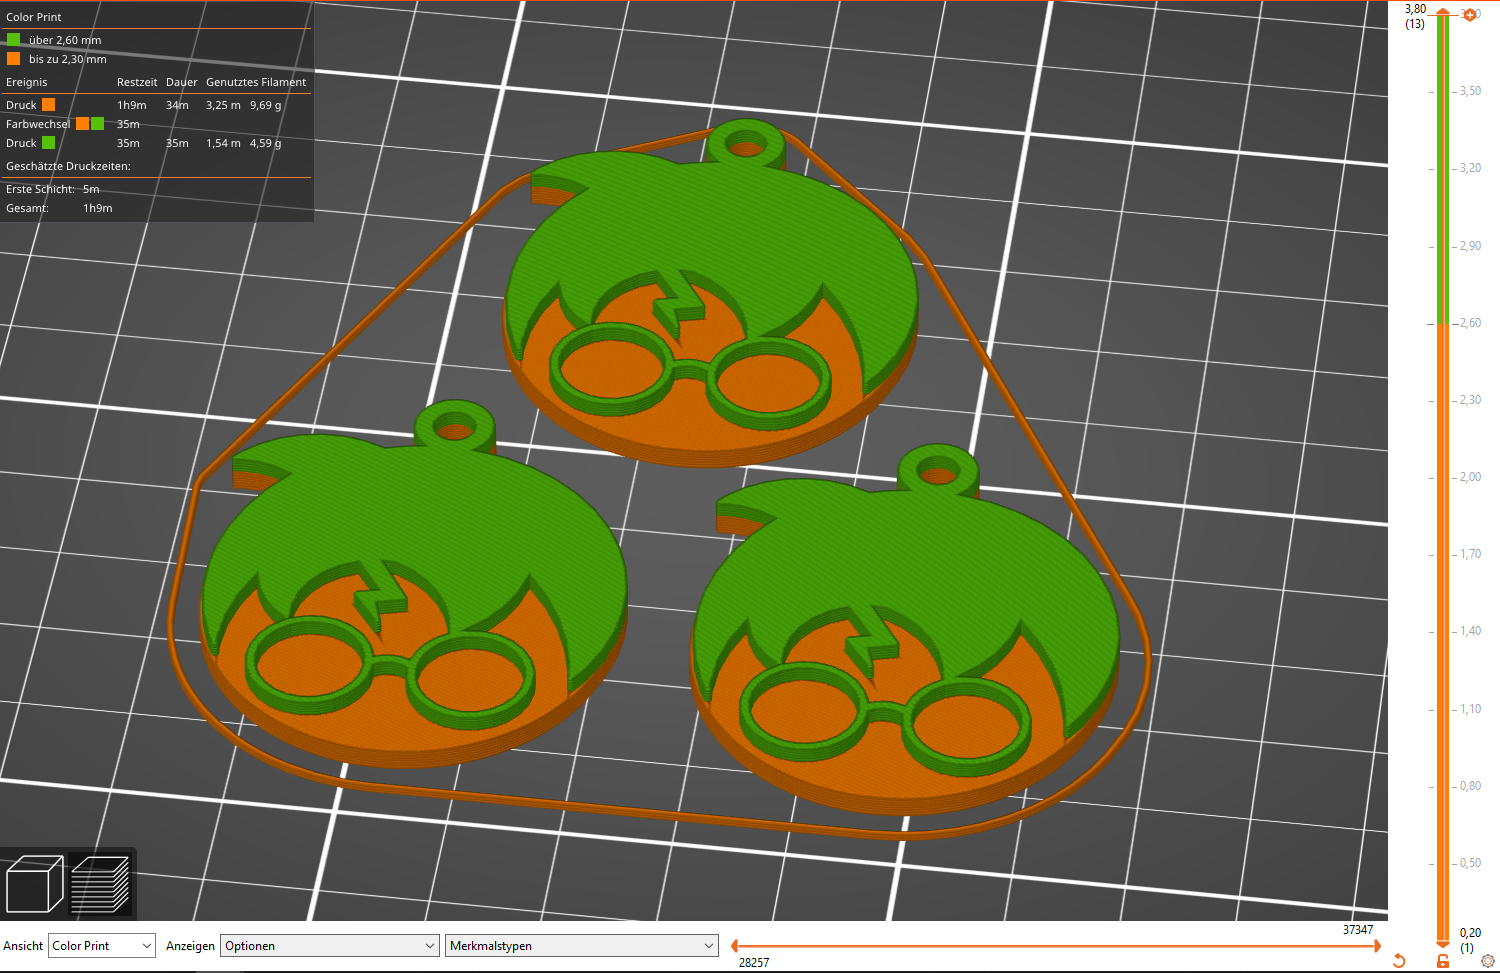The width and height of the screenshot is (1500, 973).
Task: Click the '1,70' tick on layer ruler
Action: (1470, 554)
